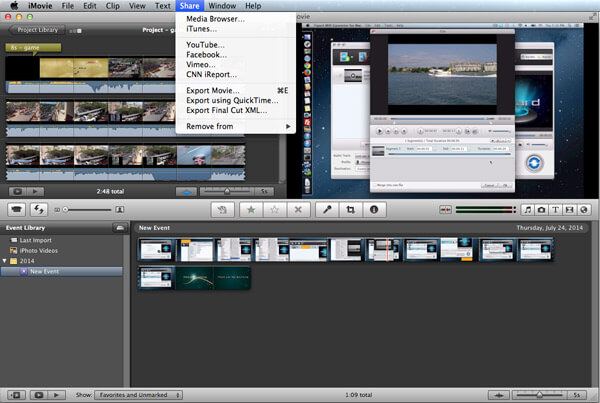Open the Show filter dropdown
This screenshot has width=600, height=403.
coord(139,395)
